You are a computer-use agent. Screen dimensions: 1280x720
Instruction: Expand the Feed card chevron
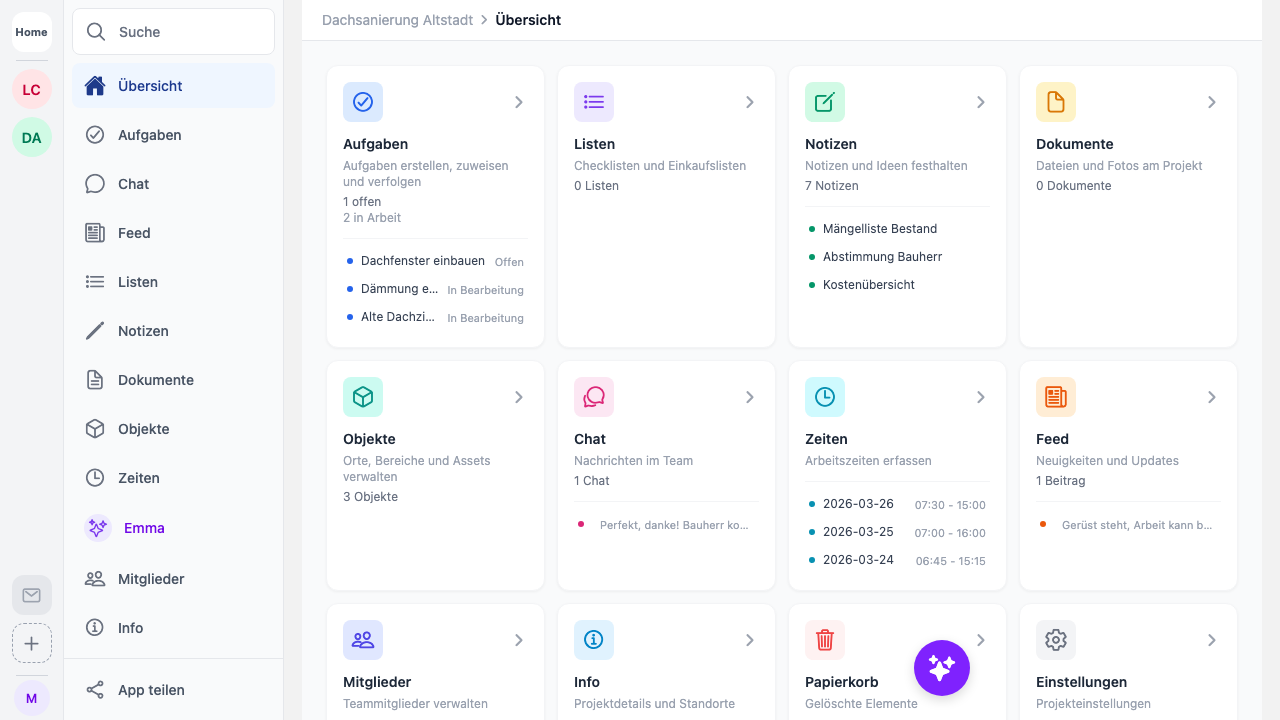coord(1211,397)
